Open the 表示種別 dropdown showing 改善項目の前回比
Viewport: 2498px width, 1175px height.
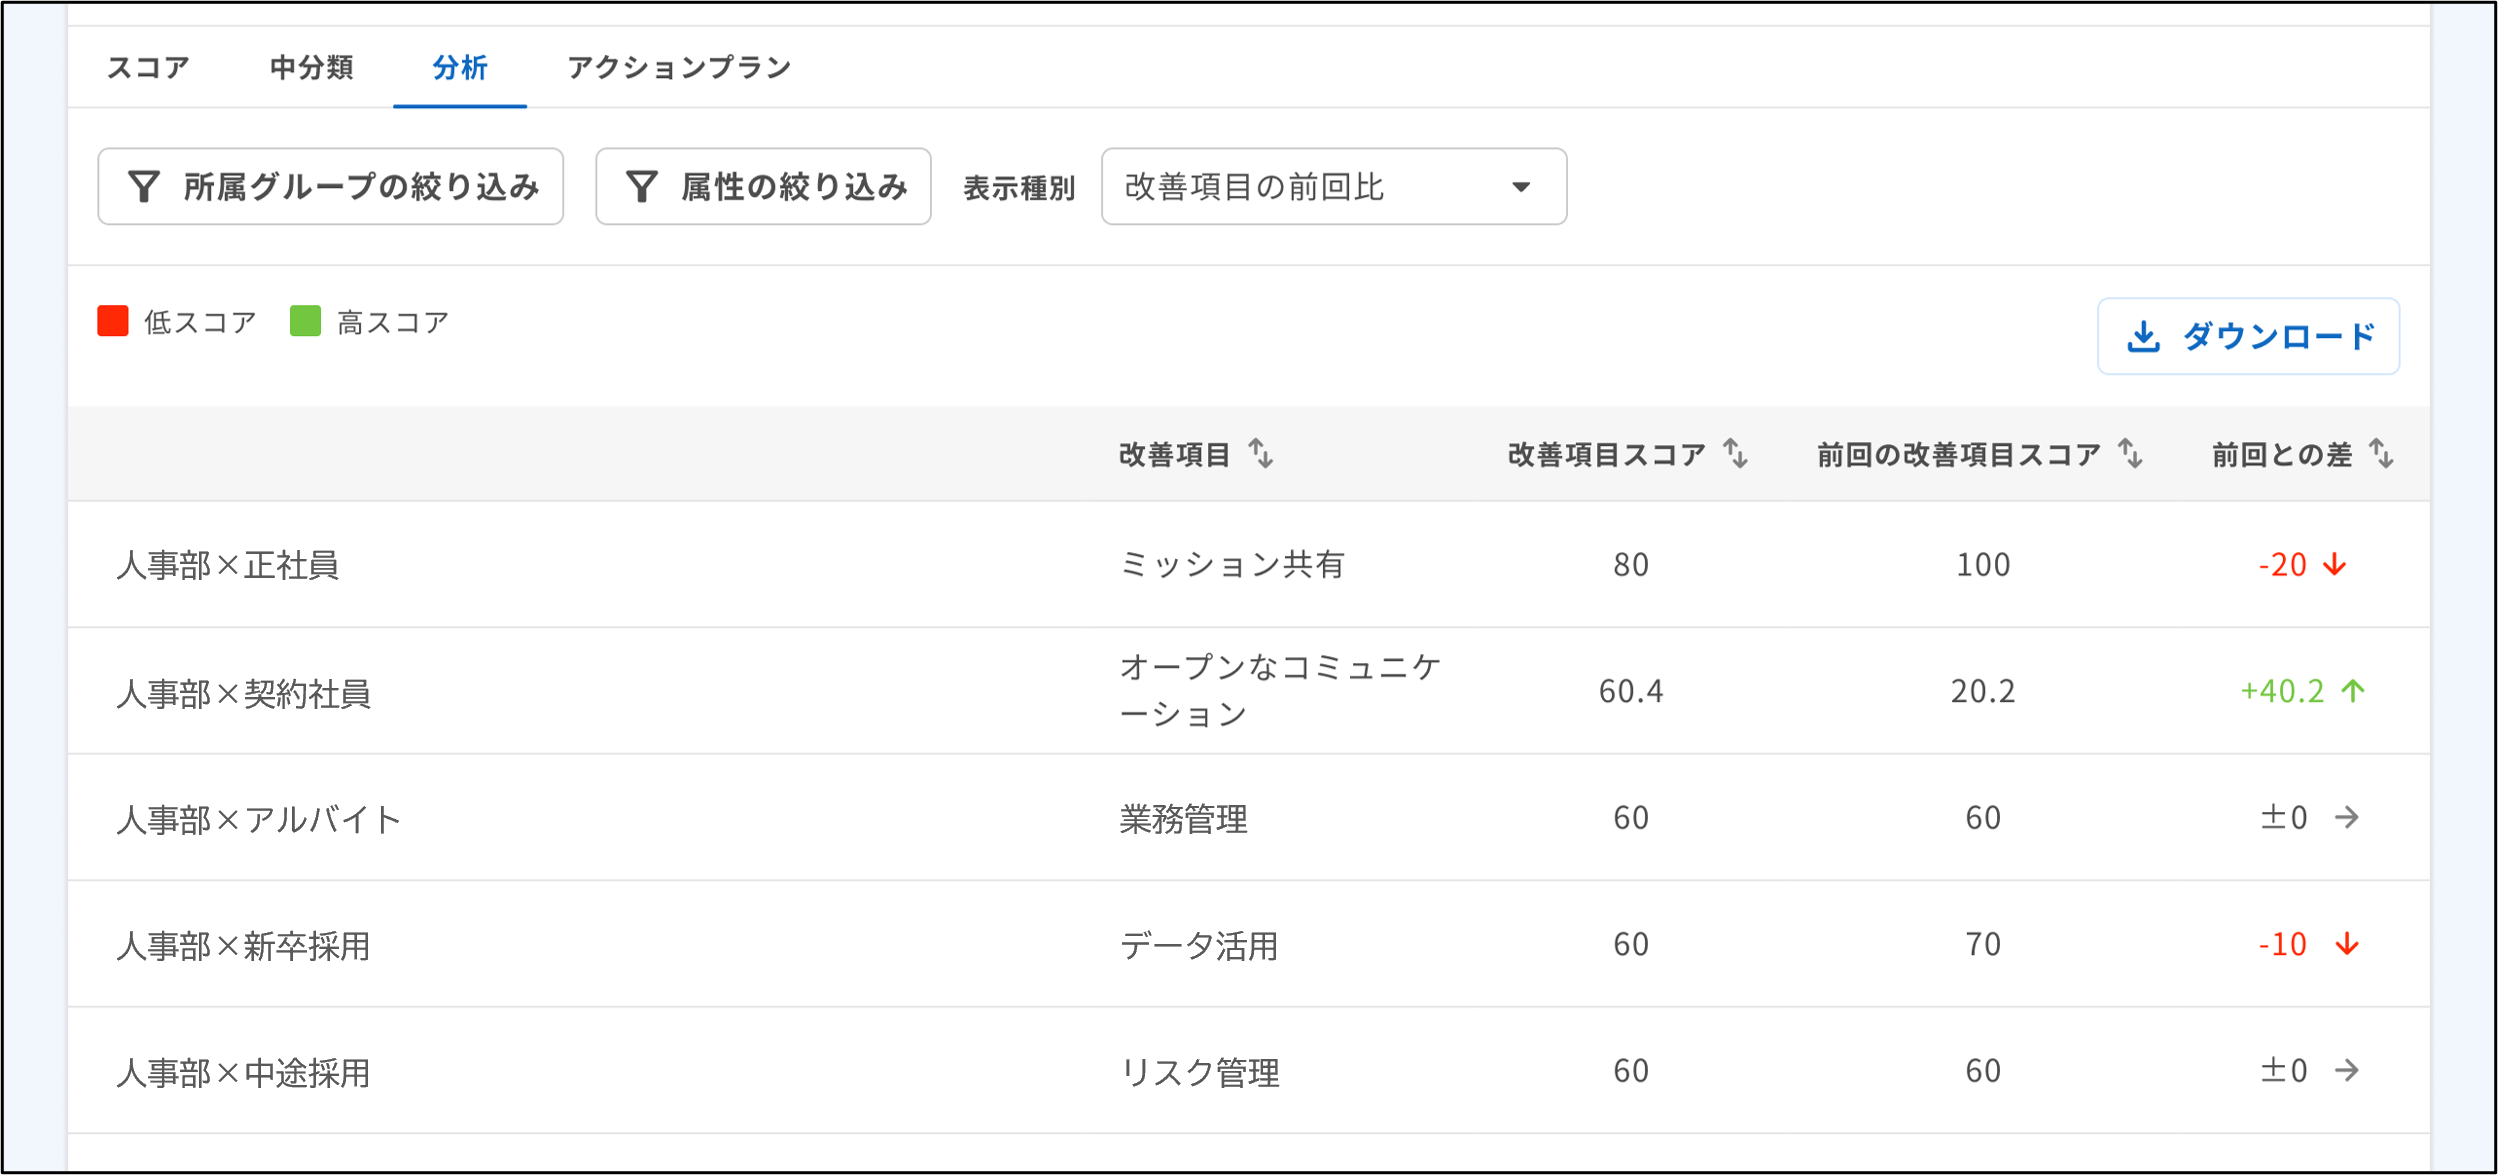point(1332,186)
